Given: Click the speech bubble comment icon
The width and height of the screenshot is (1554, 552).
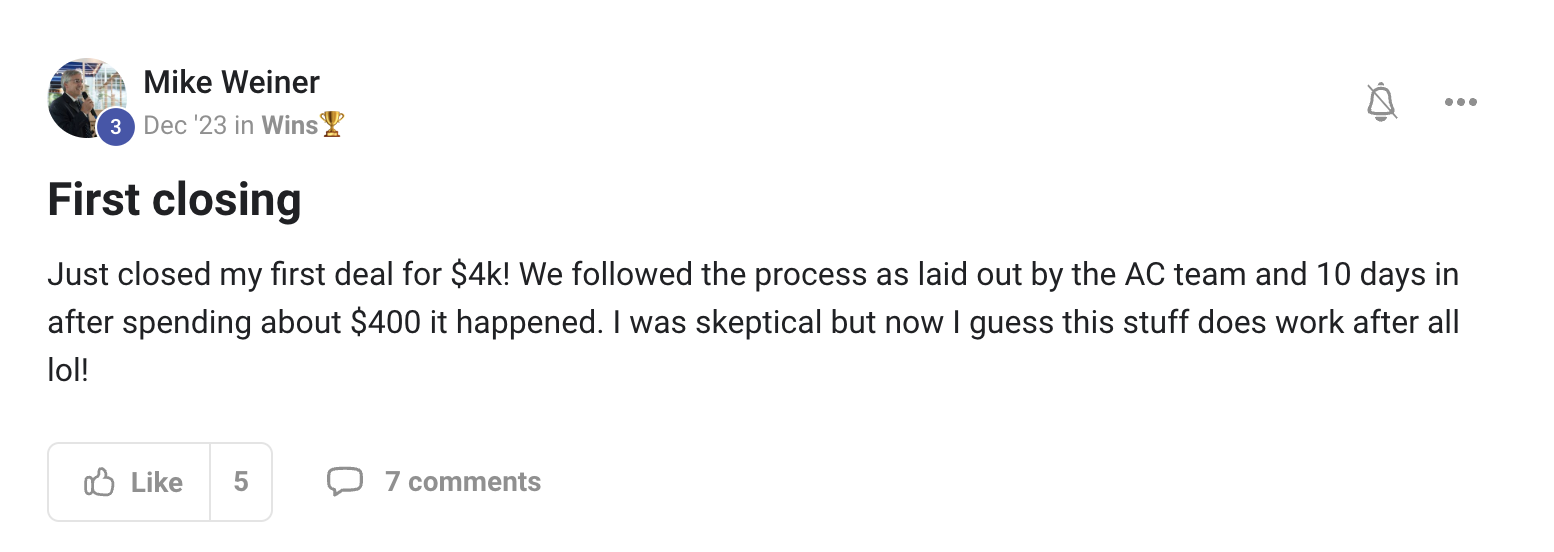Looking at the screenshot, I should click(345, 481).
